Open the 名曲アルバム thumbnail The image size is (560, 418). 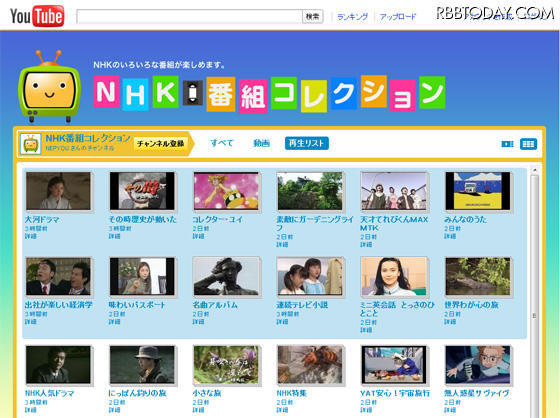tap(226, 276)
